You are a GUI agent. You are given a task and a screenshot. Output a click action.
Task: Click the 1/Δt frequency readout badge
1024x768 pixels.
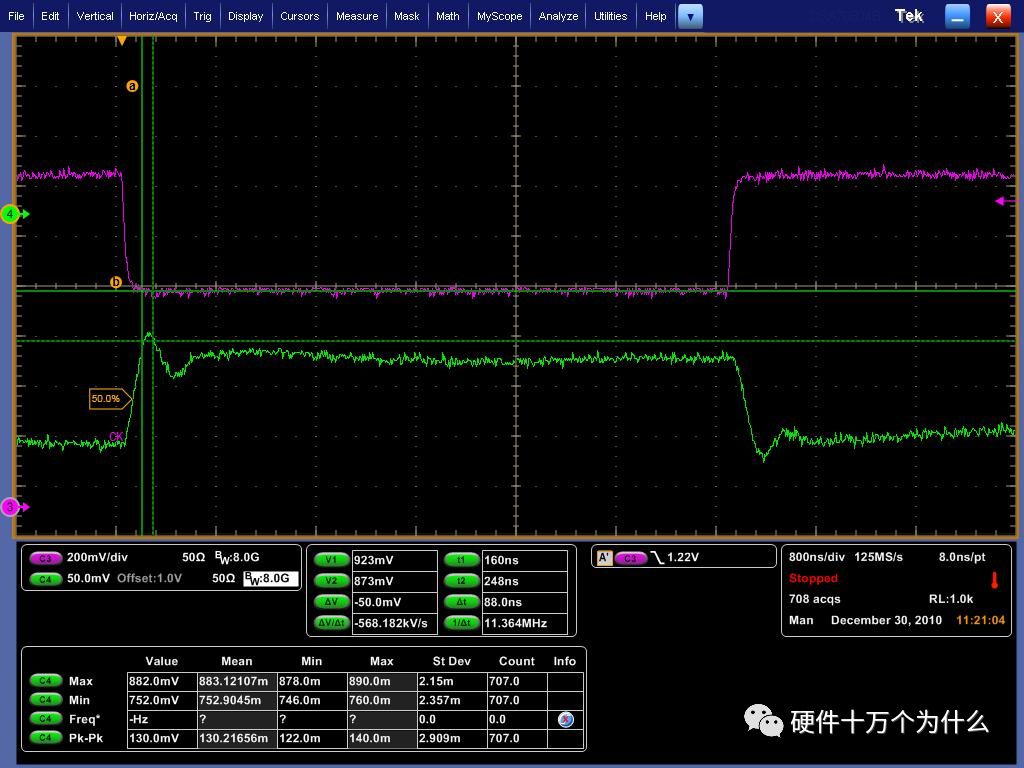pos(461,623)
